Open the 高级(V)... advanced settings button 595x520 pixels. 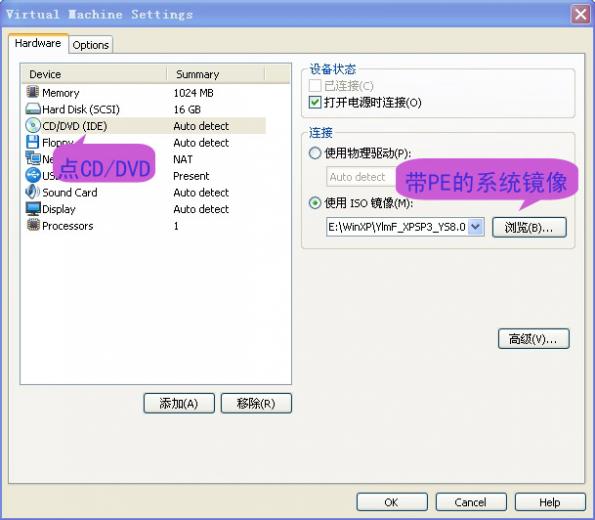[x=534, y=339]
